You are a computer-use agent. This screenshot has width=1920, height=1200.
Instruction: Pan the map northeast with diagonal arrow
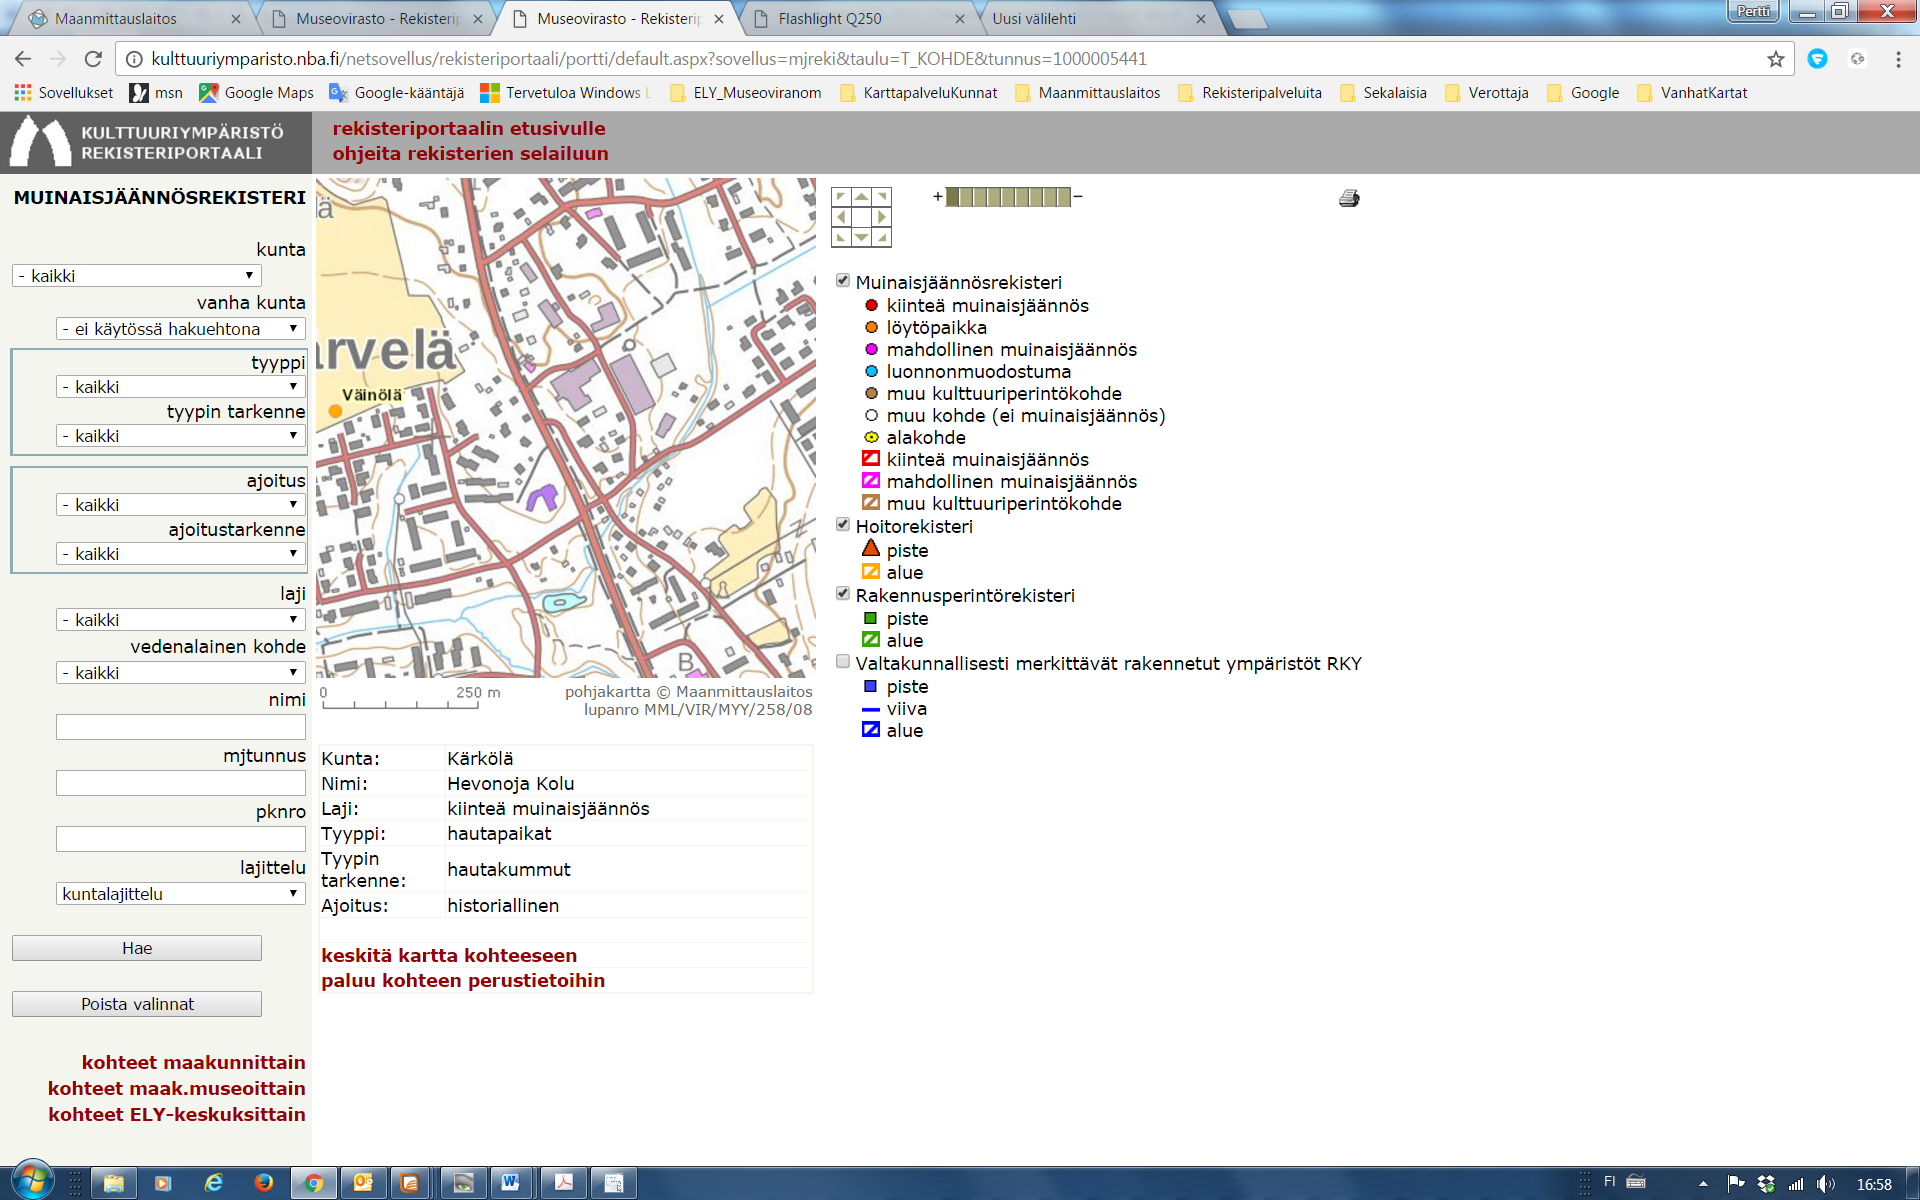[881, 197]
